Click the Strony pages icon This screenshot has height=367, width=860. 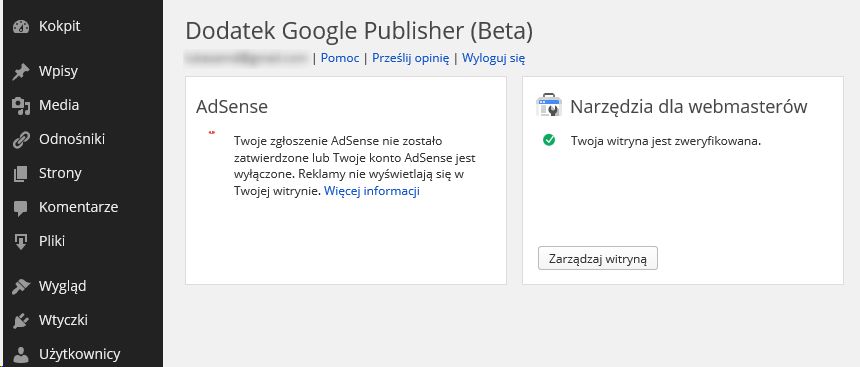(21, 174)
